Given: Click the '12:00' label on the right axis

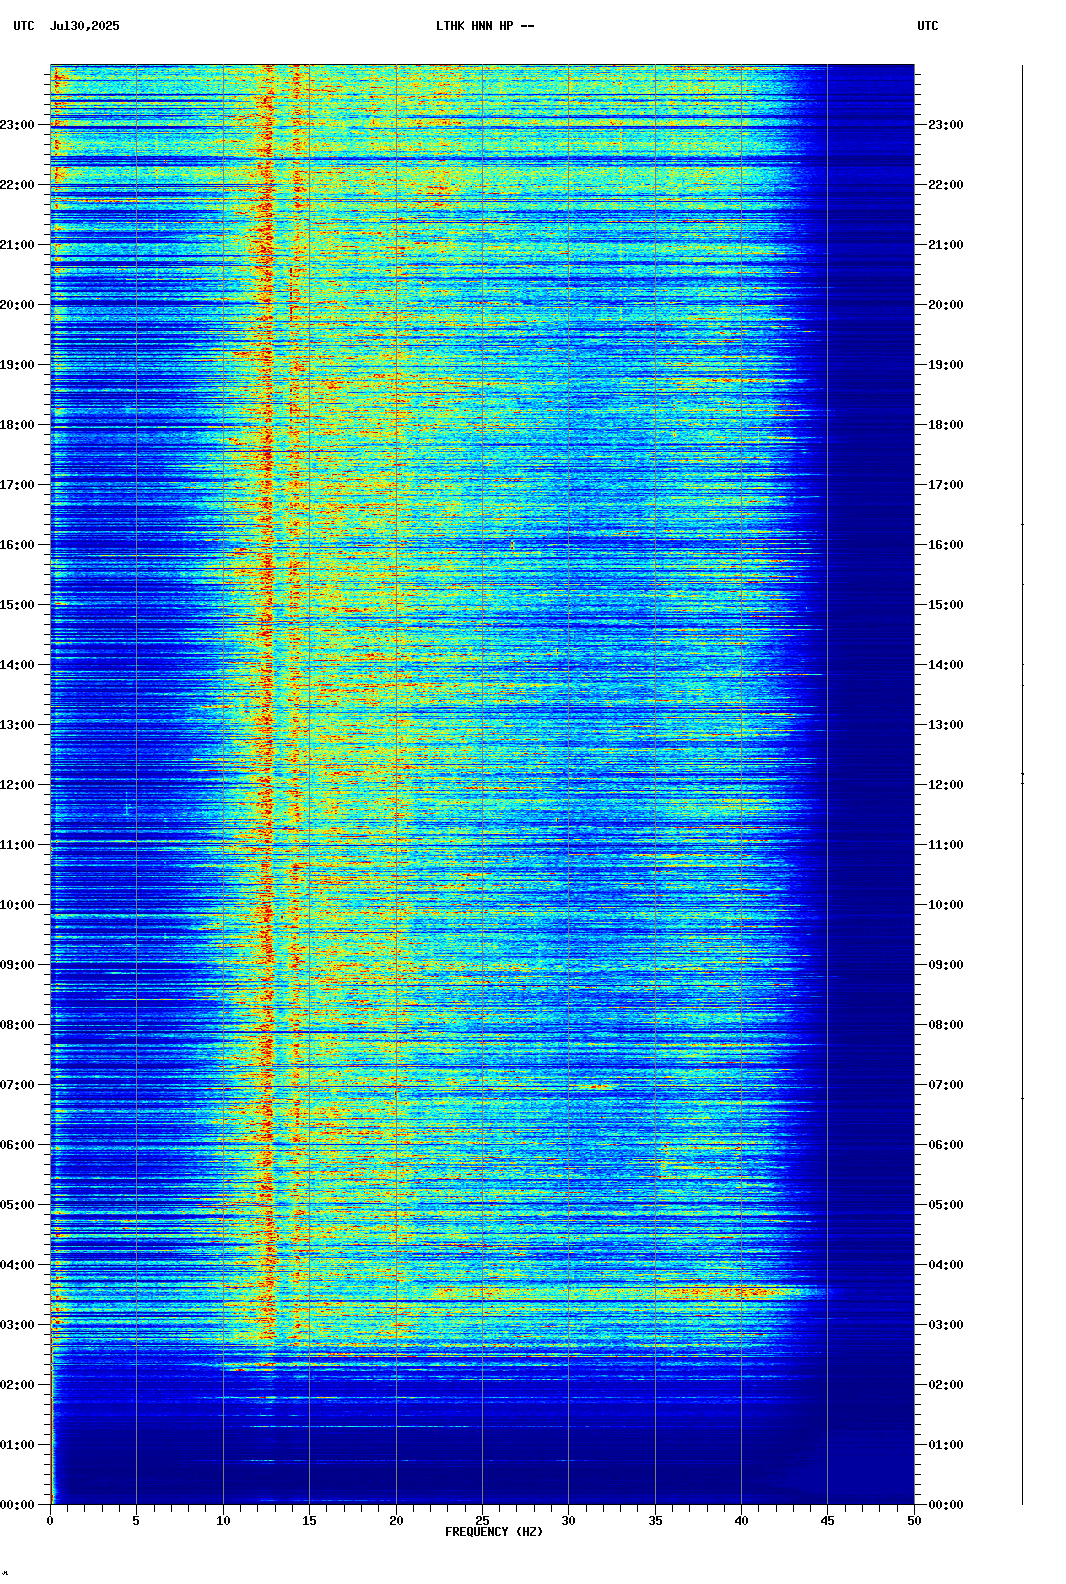Looking at the screenshot, I should [946, 785].
